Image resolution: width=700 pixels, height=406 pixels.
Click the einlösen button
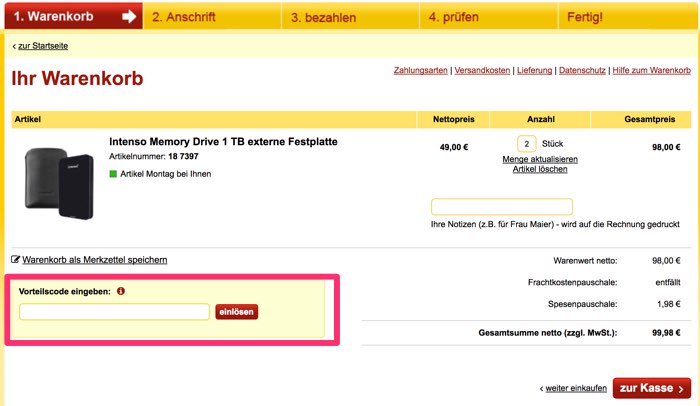(x=237, y=312)
